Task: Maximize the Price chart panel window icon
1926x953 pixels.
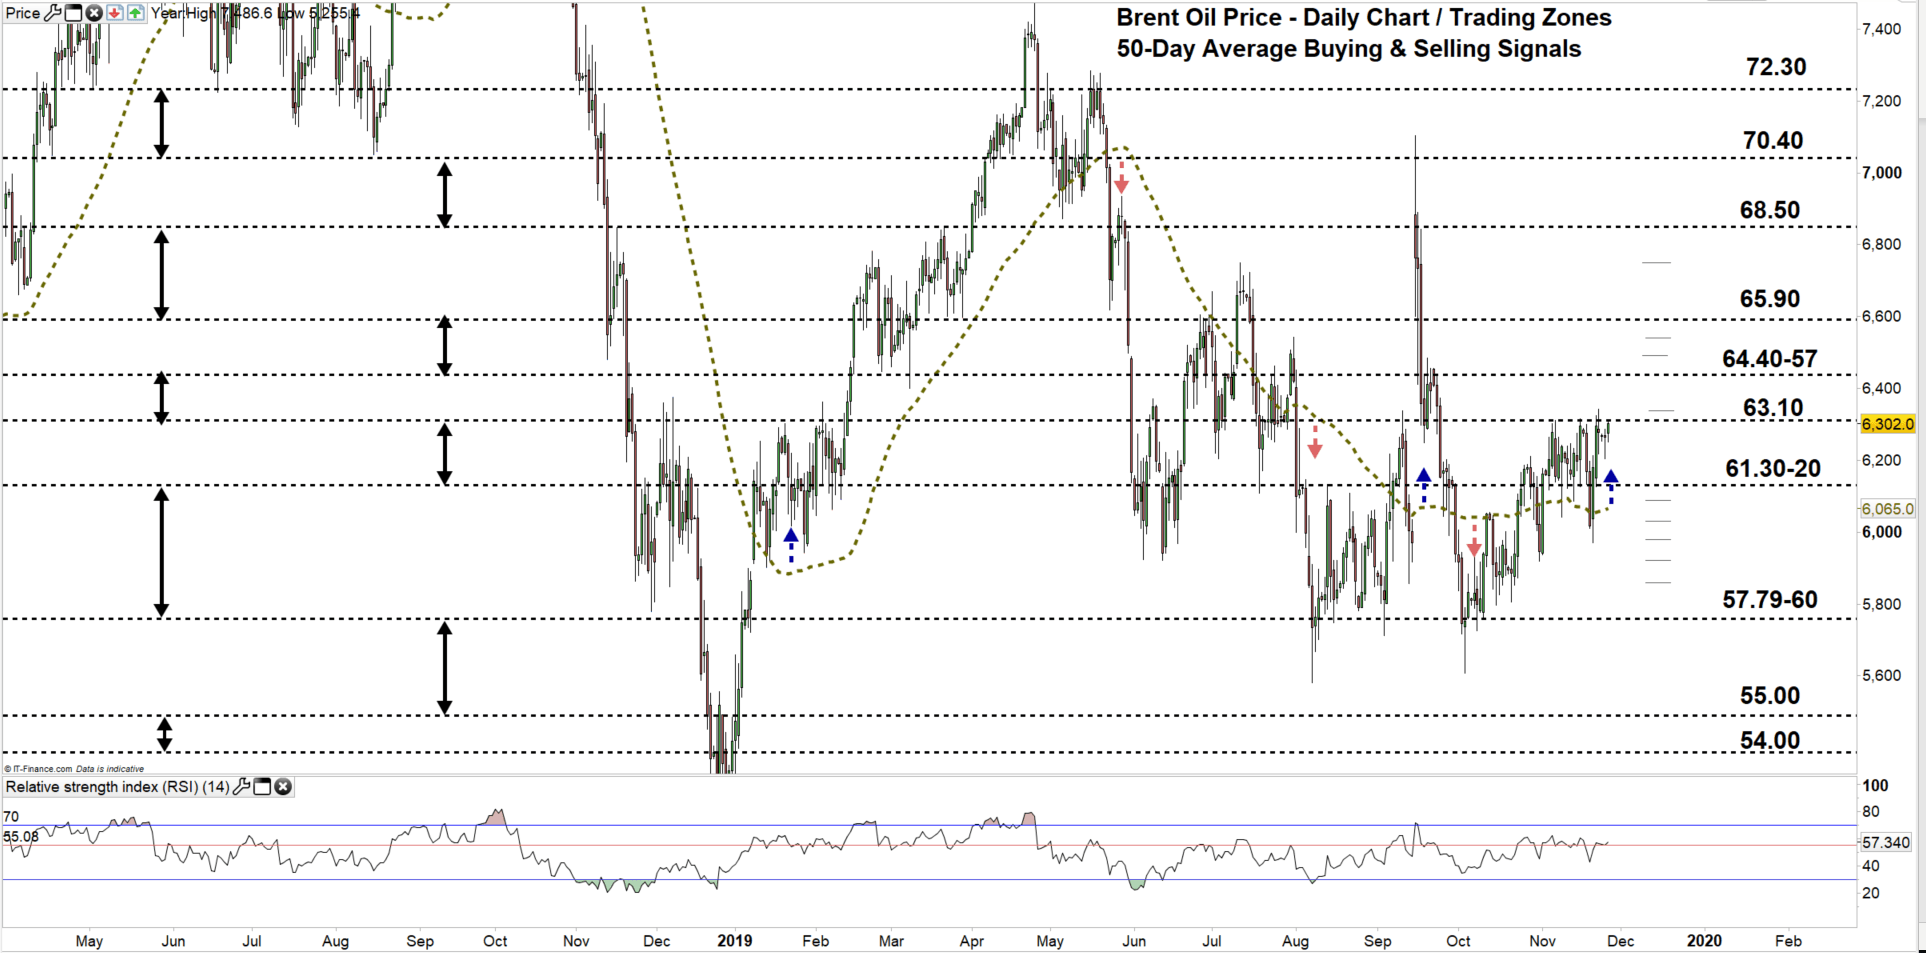Action: point(73,13)
